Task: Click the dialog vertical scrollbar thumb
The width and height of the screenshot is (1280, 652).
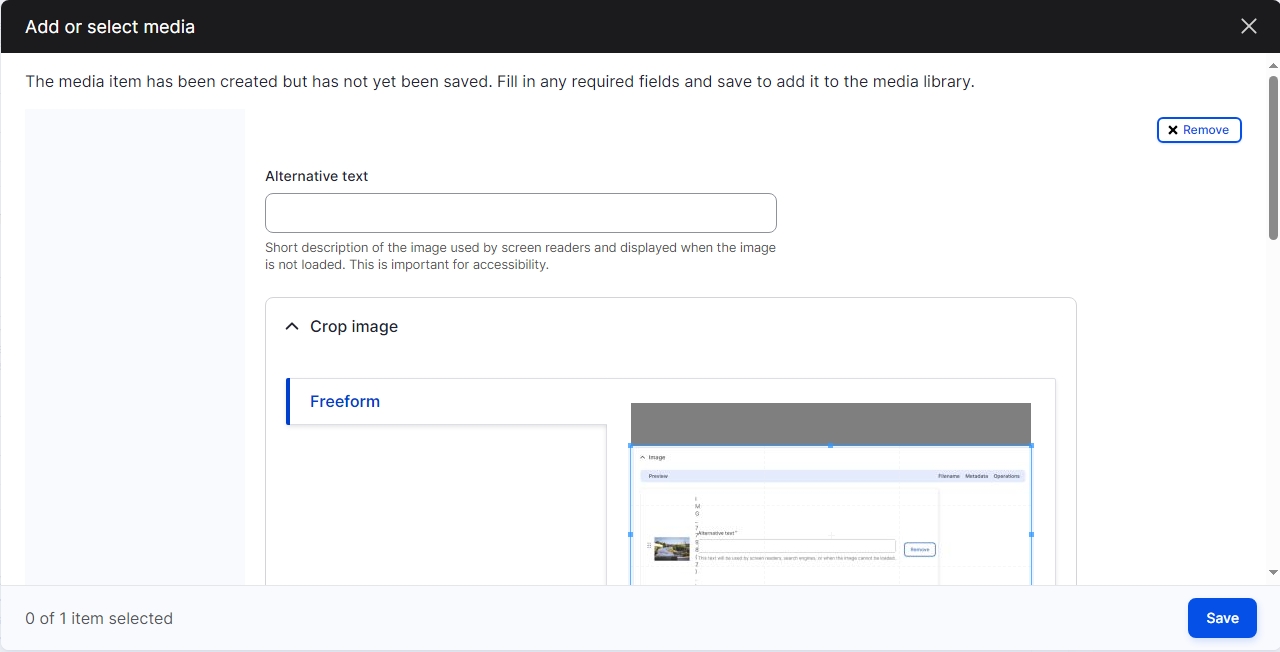Action: (x=1273, y=158)
